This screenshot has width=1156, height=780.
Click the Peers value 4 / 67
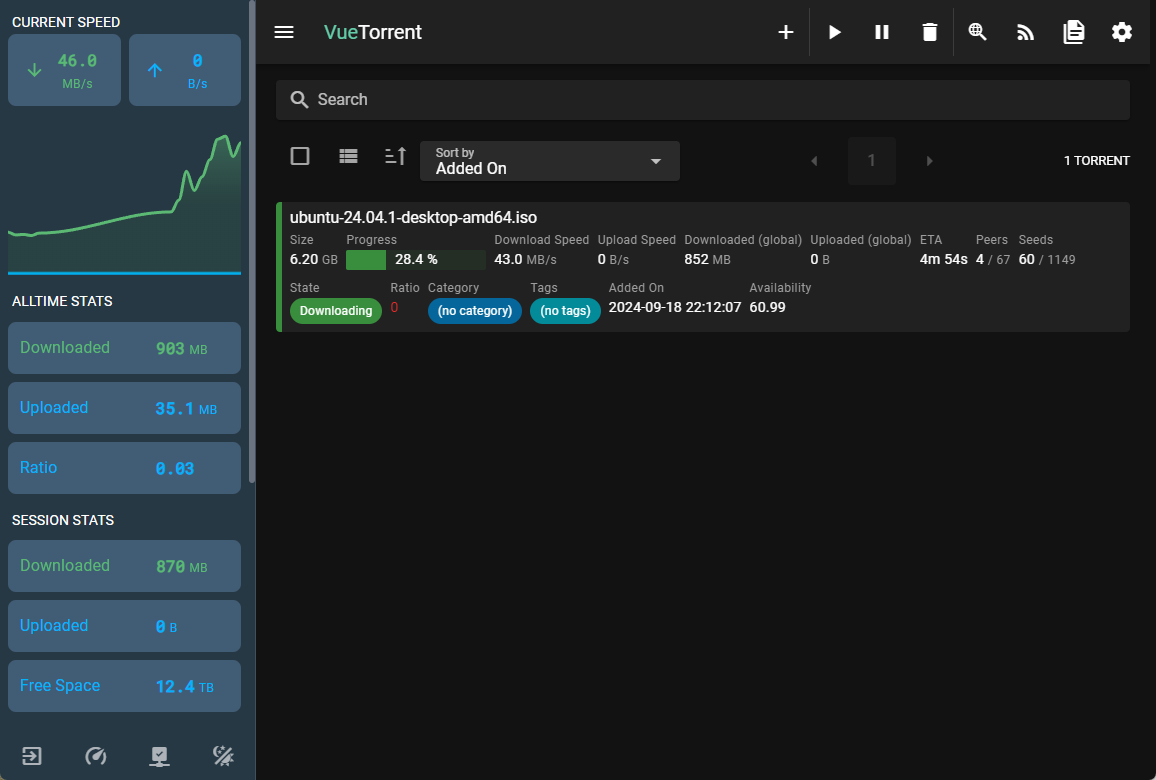(x=993, y=260)
